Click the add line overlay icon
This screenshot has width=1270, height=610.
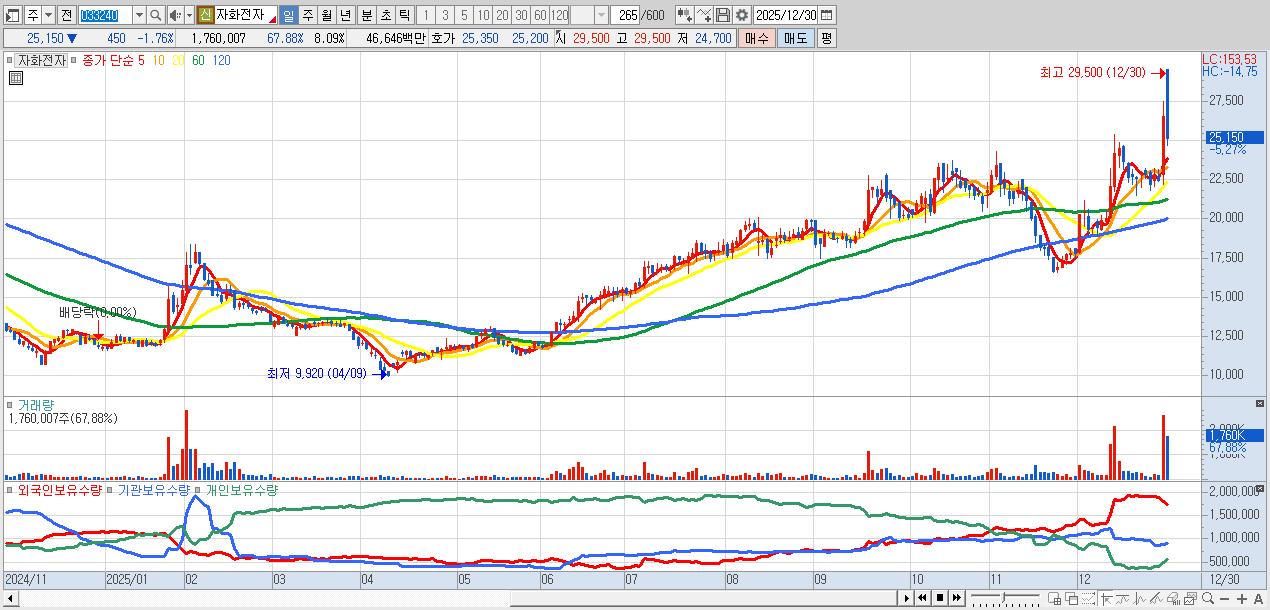[703, 15]
